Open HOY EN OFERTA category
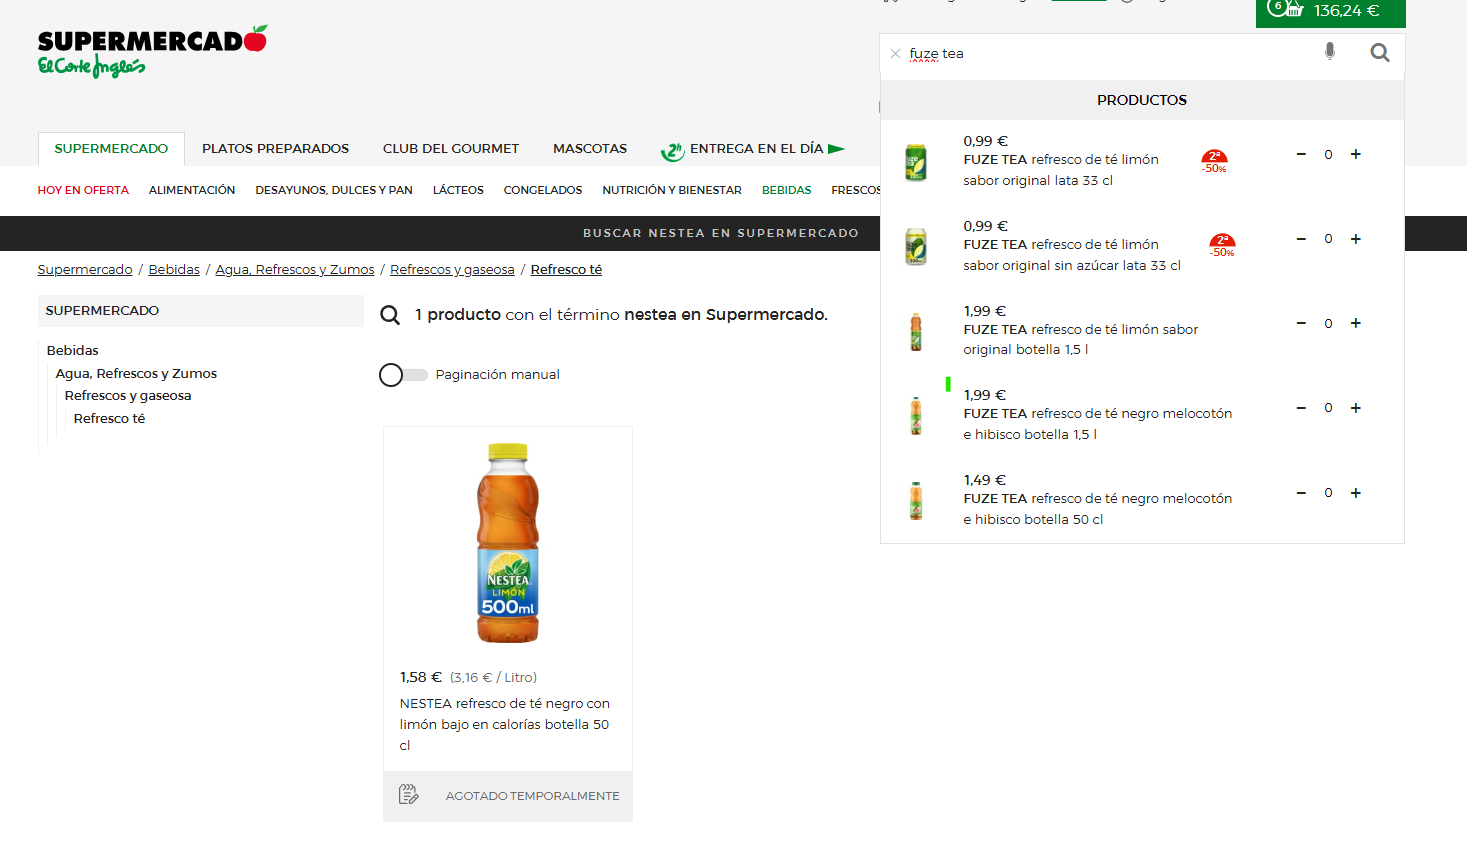This screenshot has height=852, width=1467. (x=83, y=190)
